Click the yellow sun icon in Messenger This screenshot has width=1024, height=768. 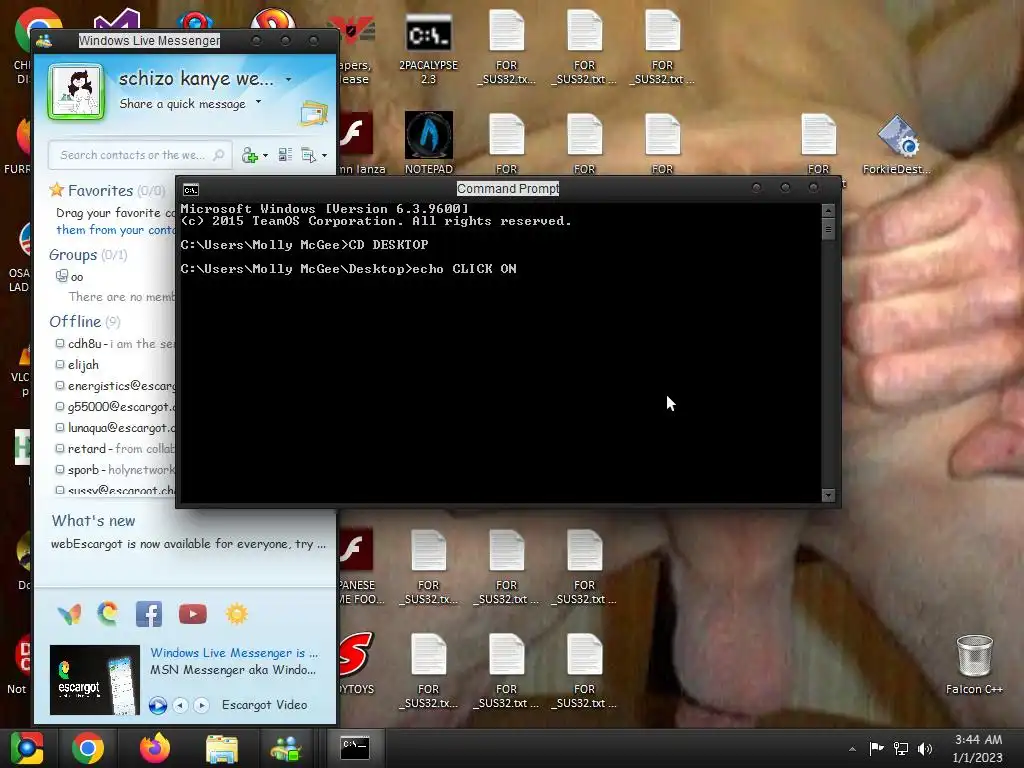(x=237, y=614)
